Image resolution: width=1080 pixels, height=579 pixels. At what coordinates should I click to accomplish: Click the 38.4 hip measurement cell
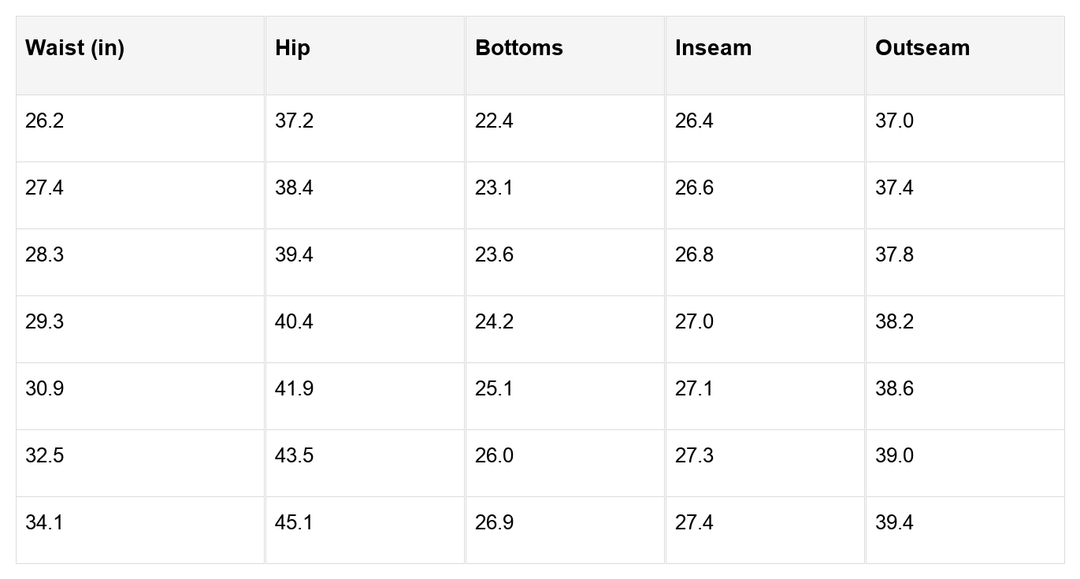coord(294,188)
